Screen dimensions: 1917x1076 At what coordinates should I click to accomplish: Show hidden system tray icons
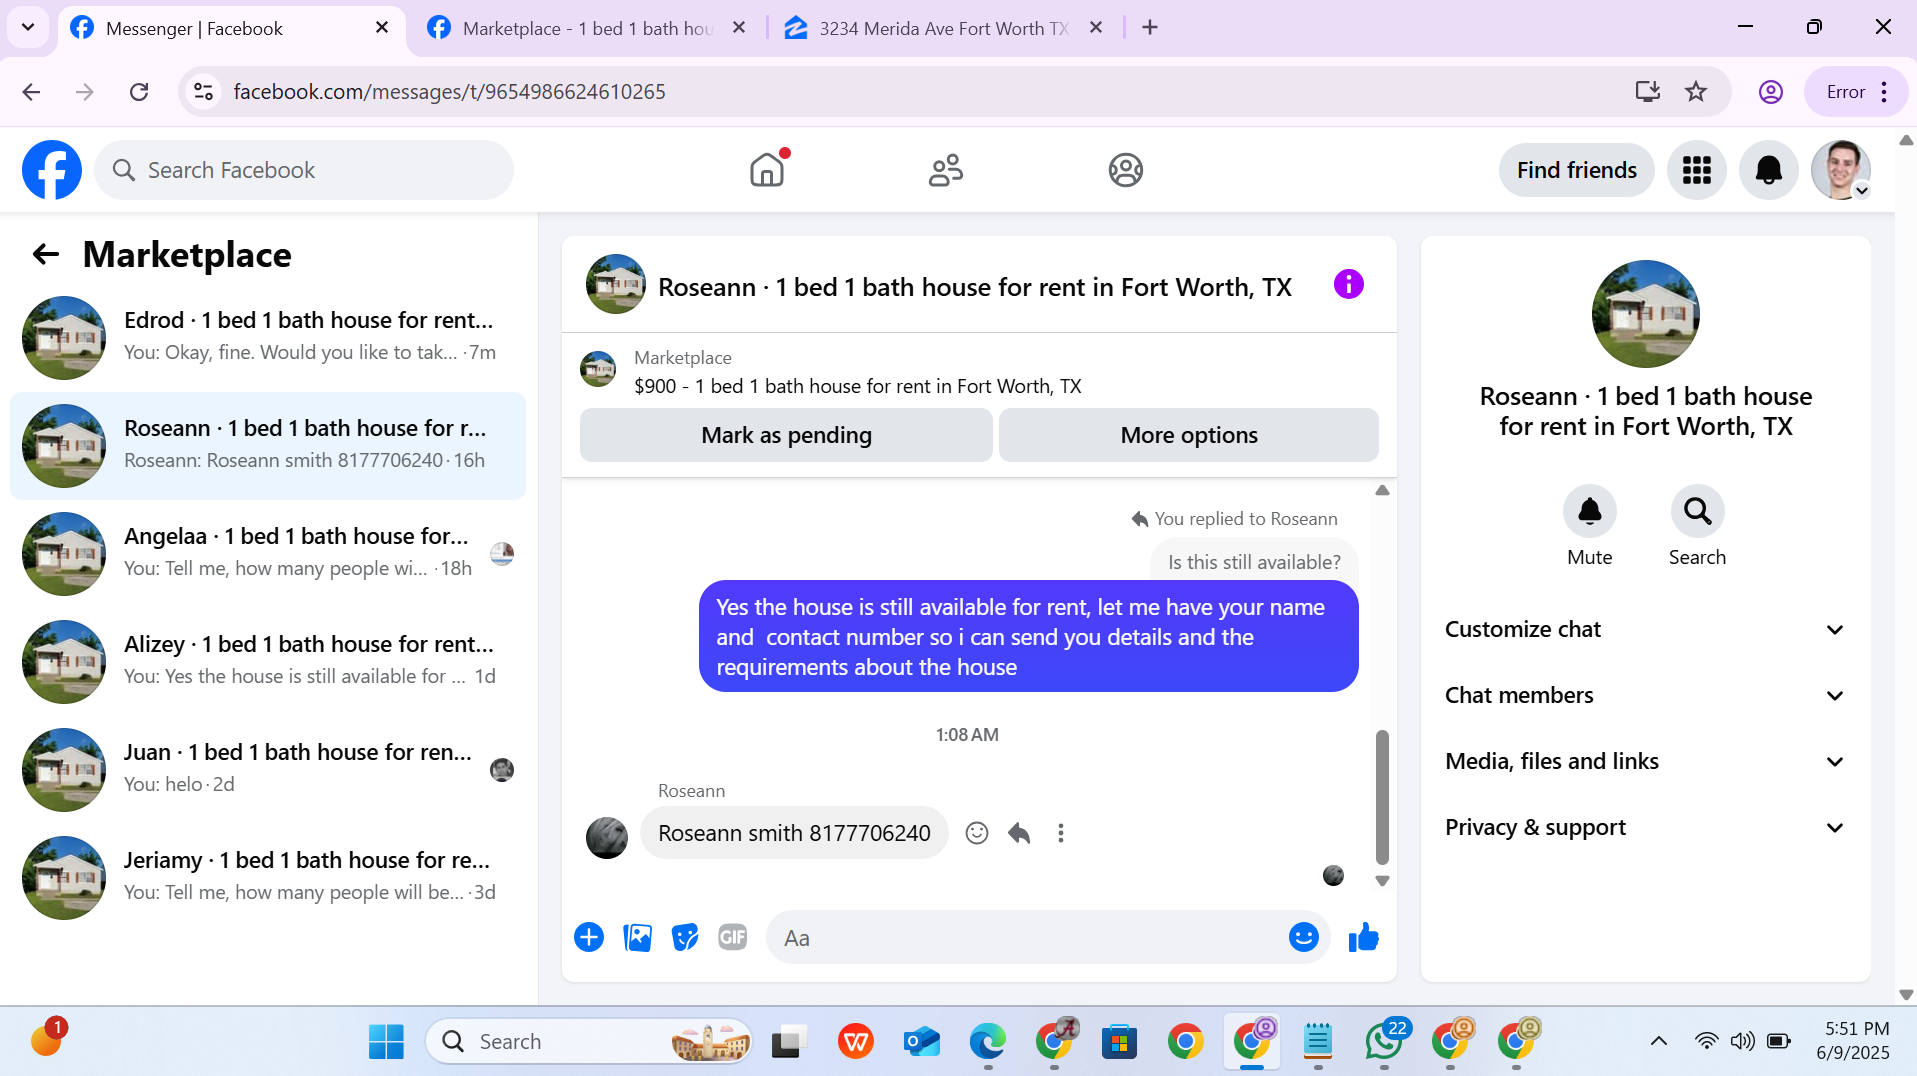tap(1658, 1042)
